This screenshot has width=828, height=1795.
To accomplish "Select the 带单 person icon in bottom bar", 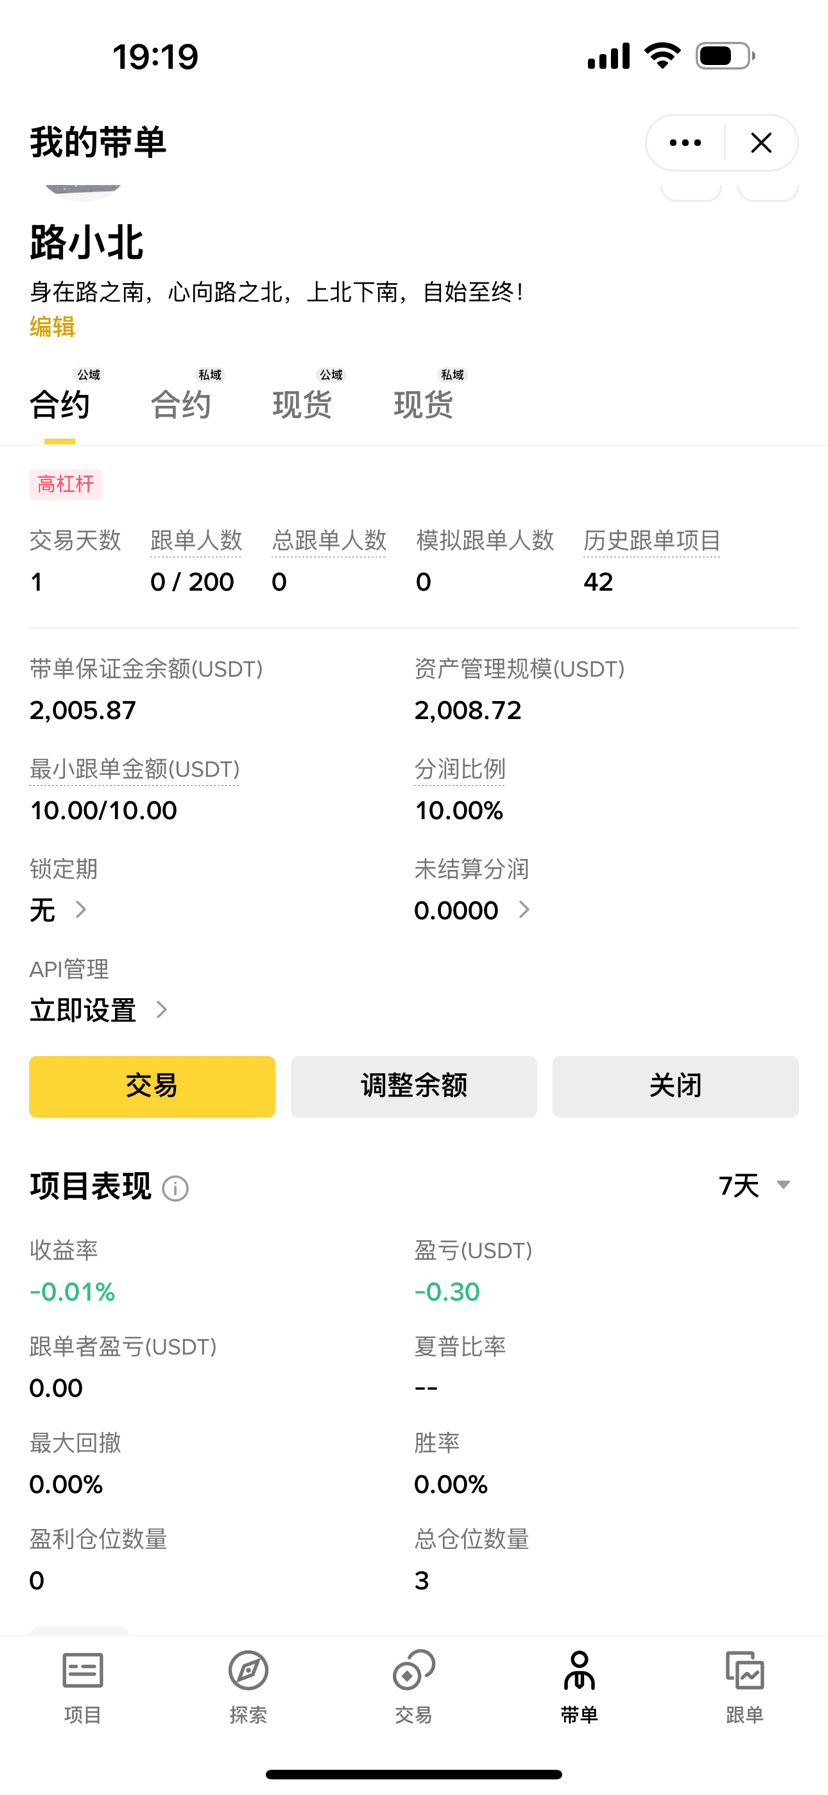I will pos(579,1687).
